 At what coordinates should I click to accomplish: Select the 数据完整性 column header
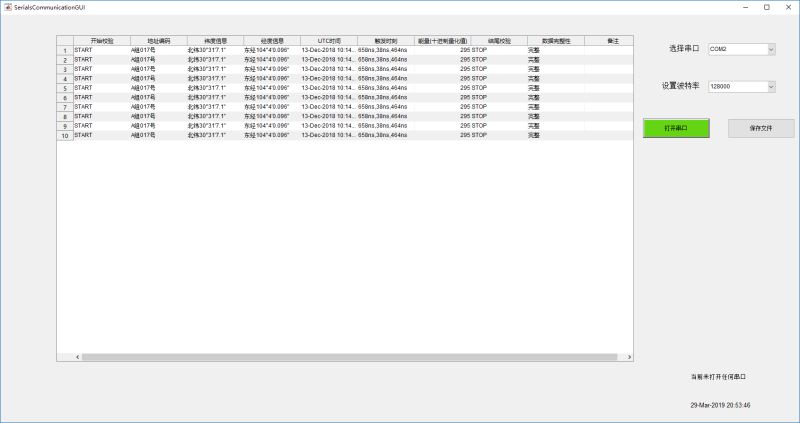click(556, 41)
